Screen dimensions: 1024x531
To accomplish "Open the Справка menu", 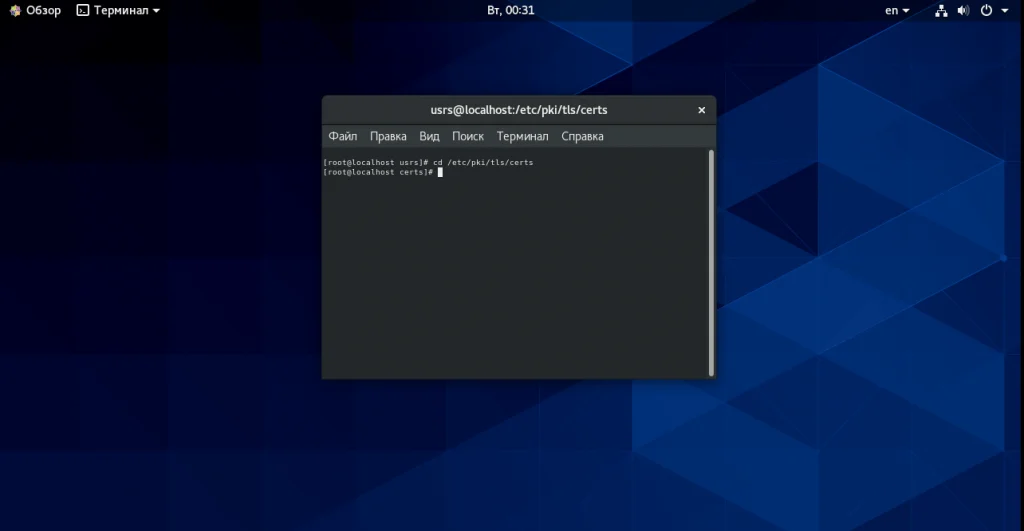I will [582, 136].
